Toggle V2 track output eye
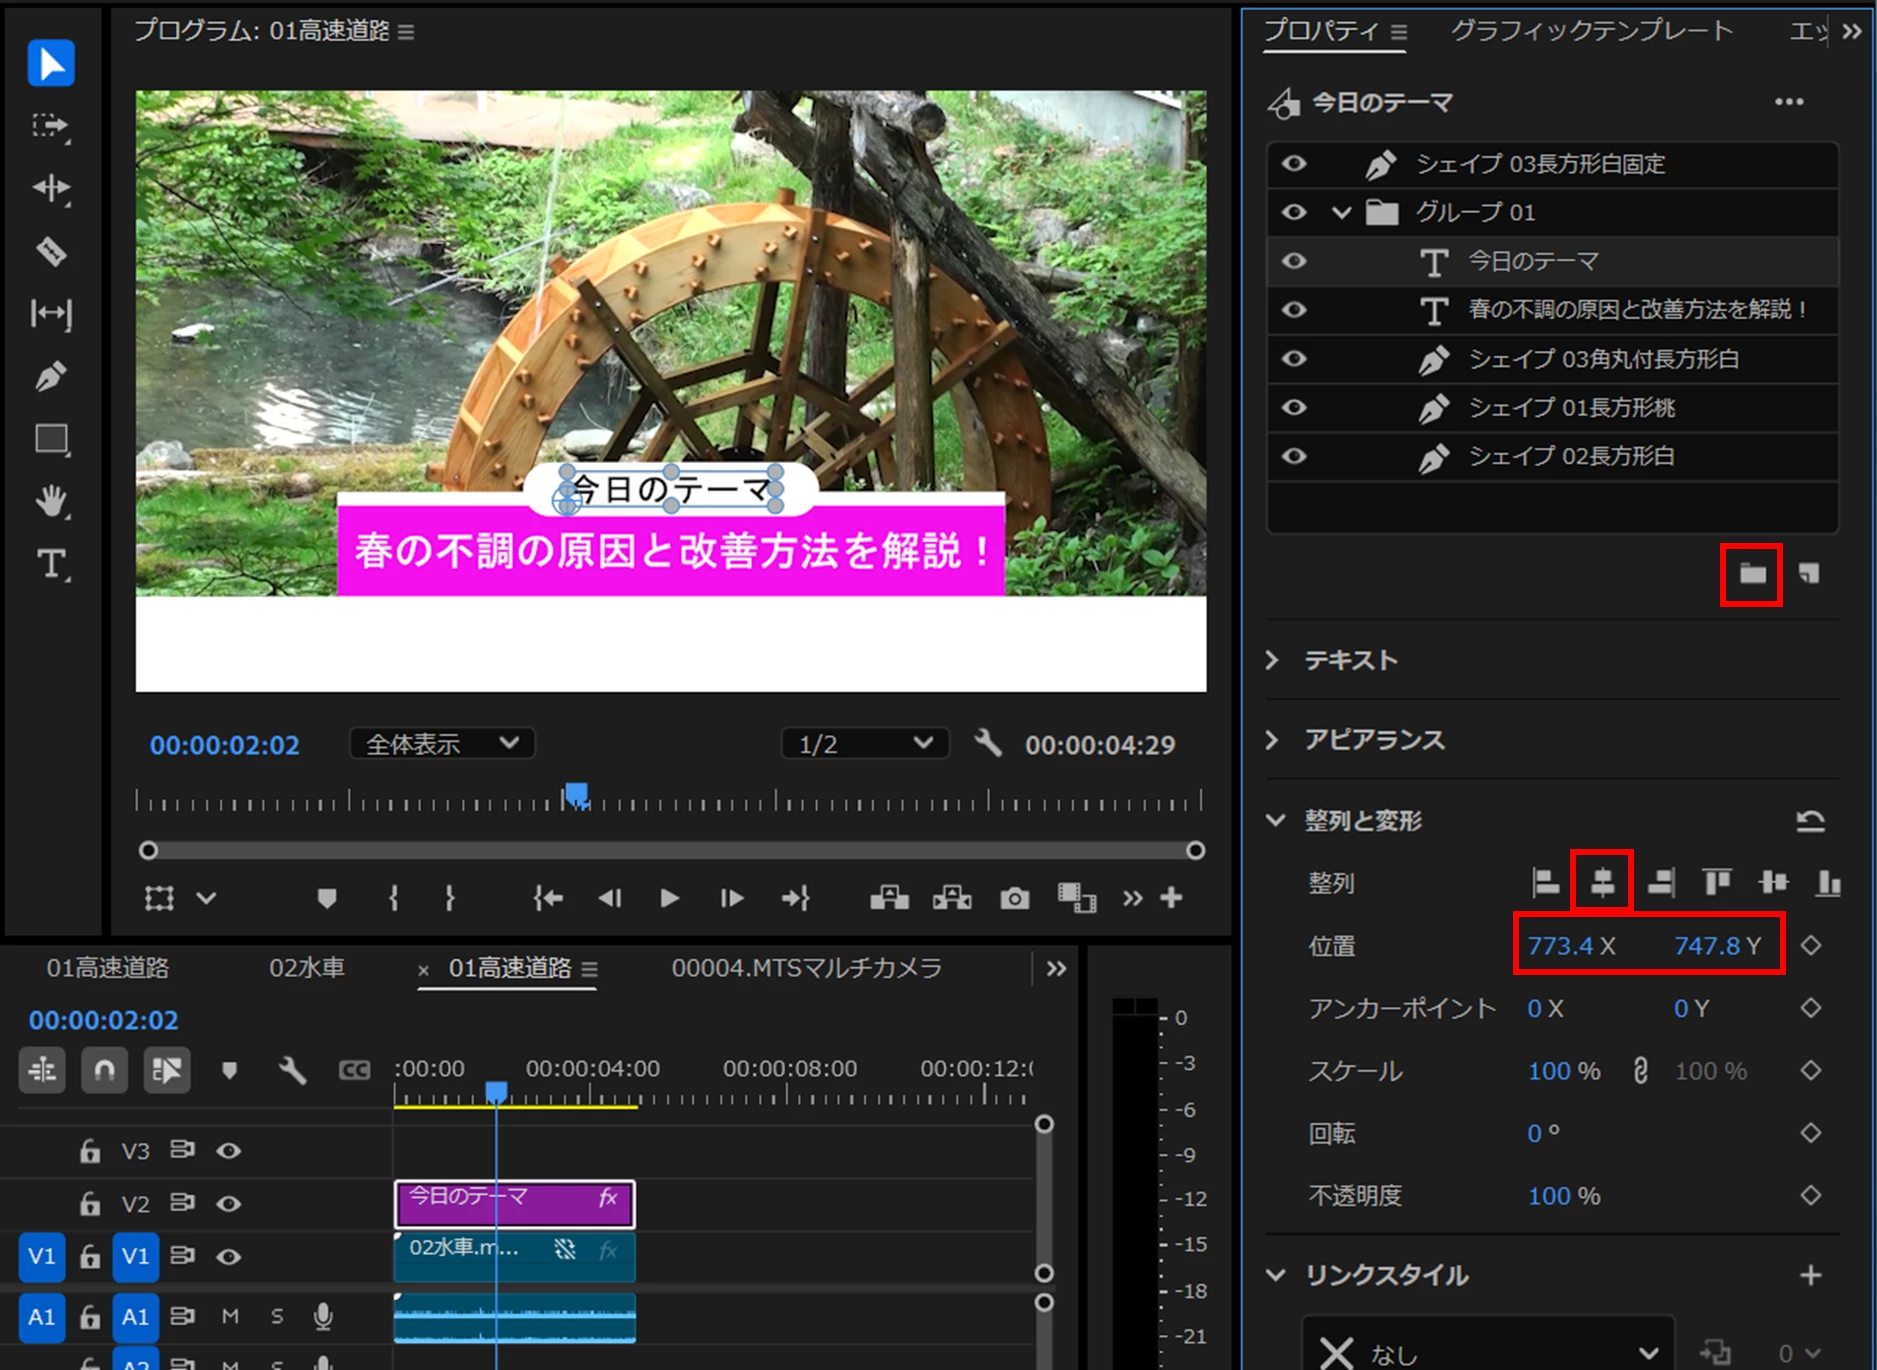This screenshot has width=1877, height=1370. point(229,1203)
